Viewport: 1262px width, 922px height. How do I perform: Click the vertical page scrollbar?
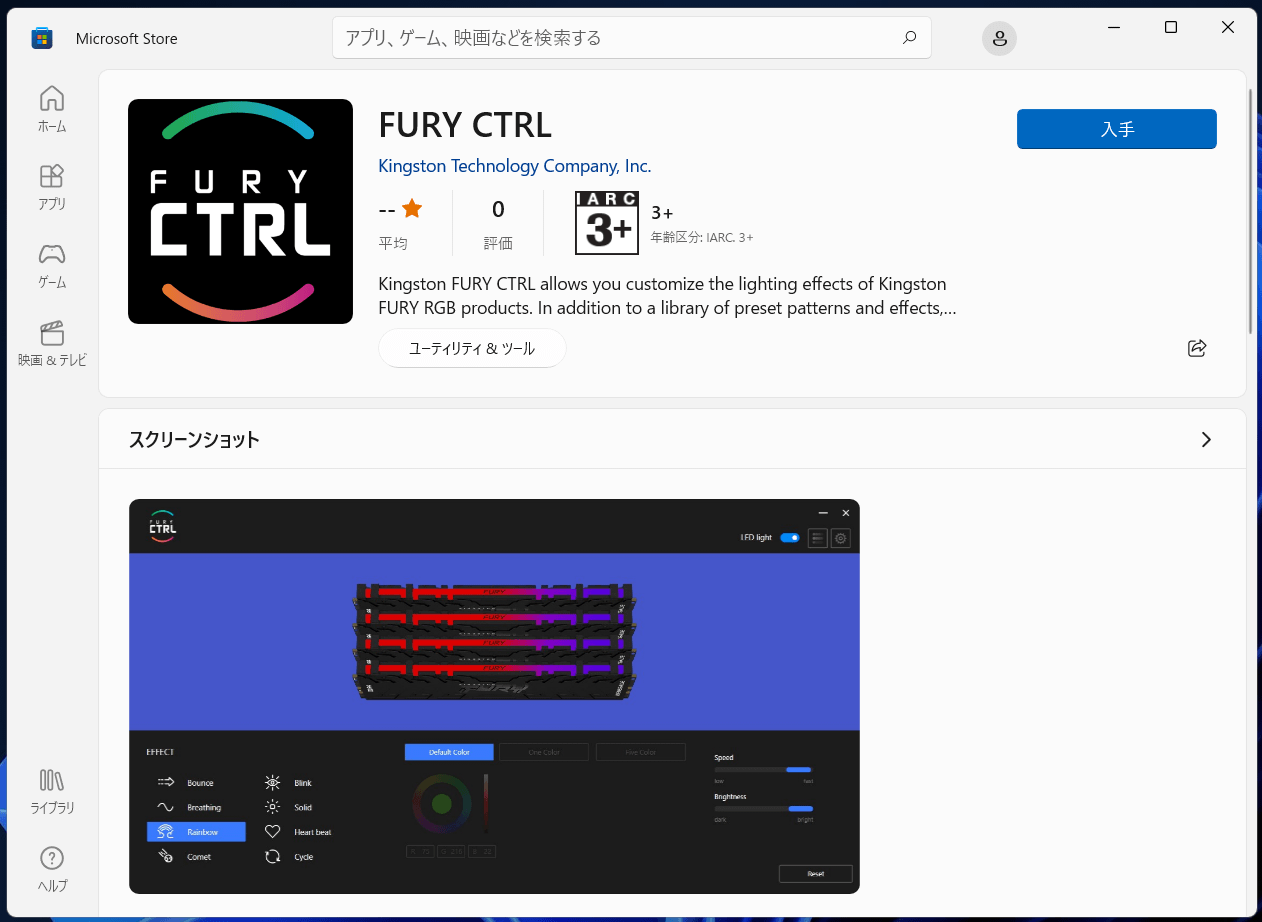pyautogui.click(x=1250, y=212)
